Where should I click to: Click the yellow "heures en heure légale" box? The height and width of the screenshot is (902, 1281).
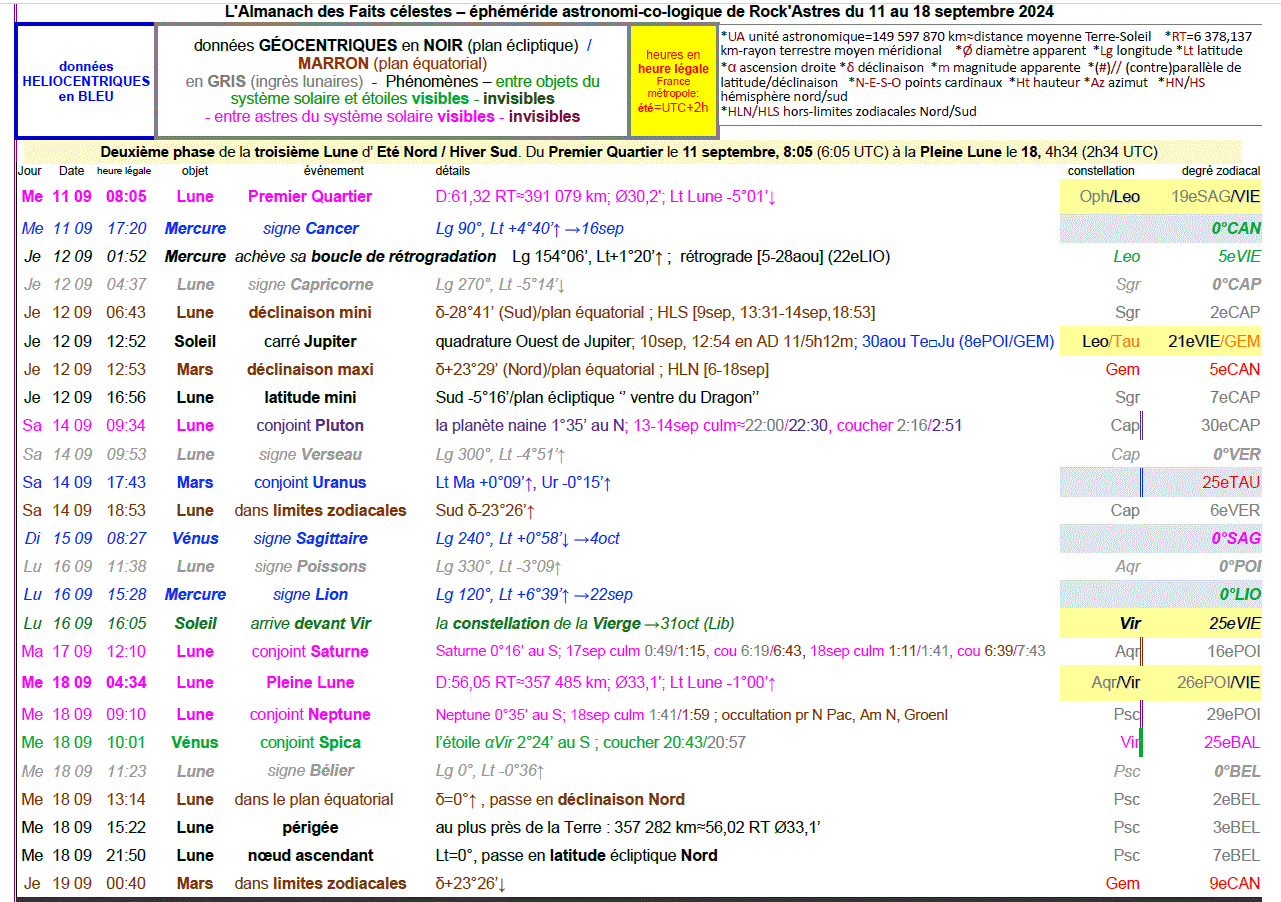coord(673,81)
